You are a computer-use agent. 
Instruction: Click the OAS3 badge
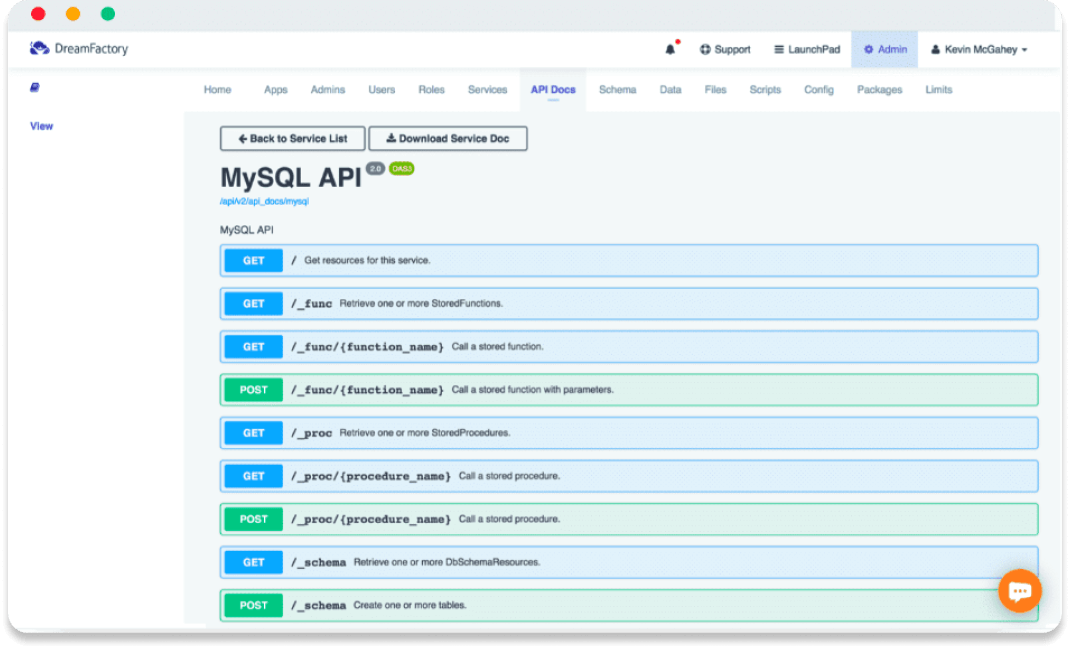[401, 169]
